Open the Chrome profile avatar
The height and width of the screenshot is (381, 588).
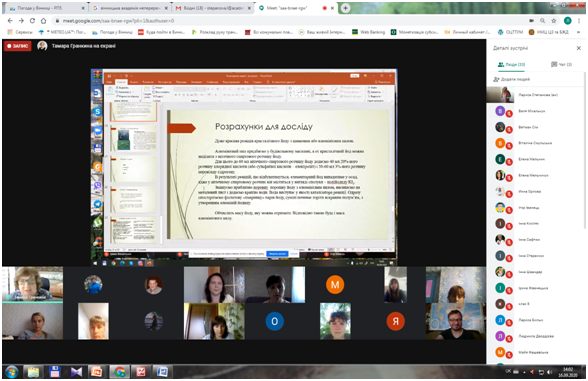pos(567,21)
